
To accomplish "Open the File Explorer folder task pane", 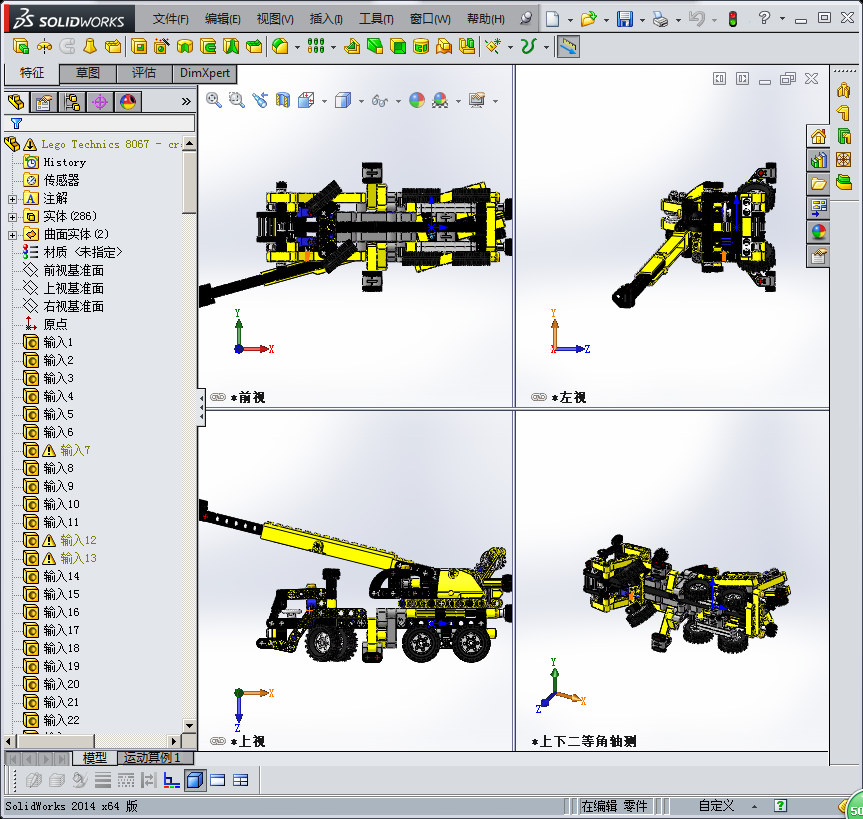I will coord(818,184).
